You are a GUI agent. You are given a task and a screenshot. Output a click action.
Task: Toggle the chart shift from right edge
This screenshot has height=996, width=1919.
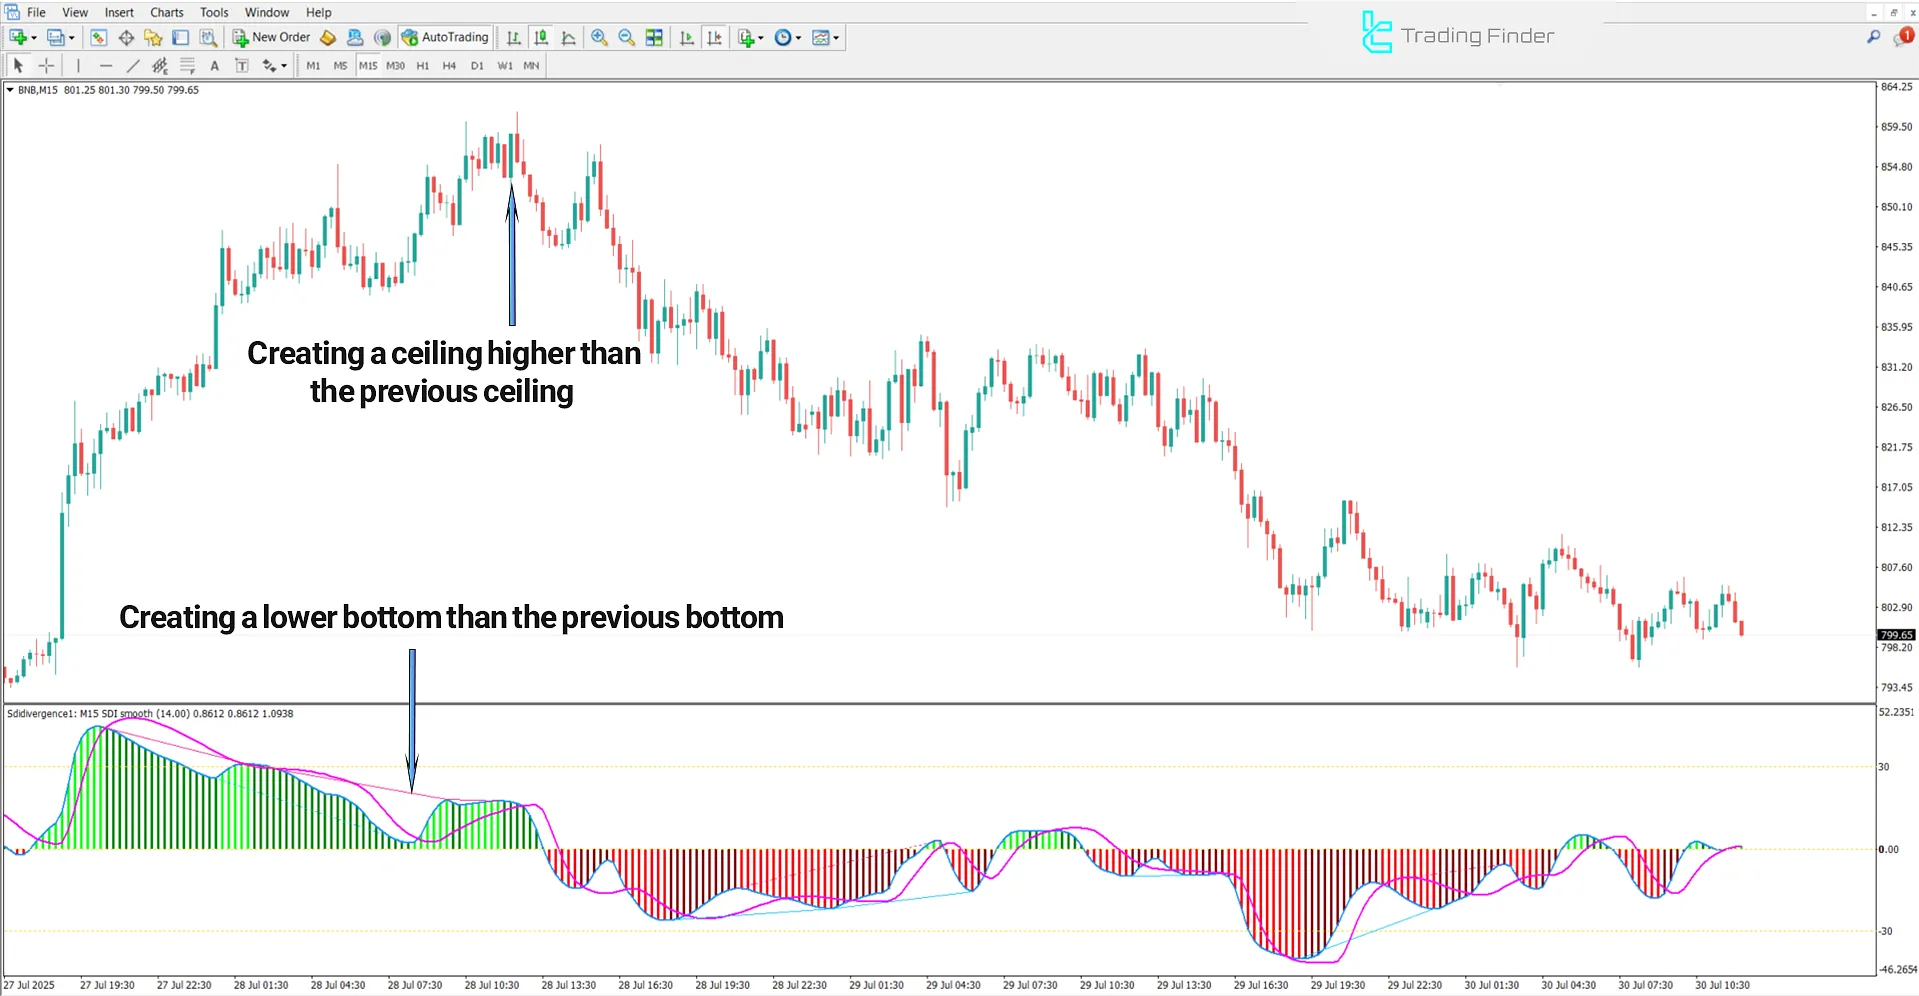click(715, 37)
